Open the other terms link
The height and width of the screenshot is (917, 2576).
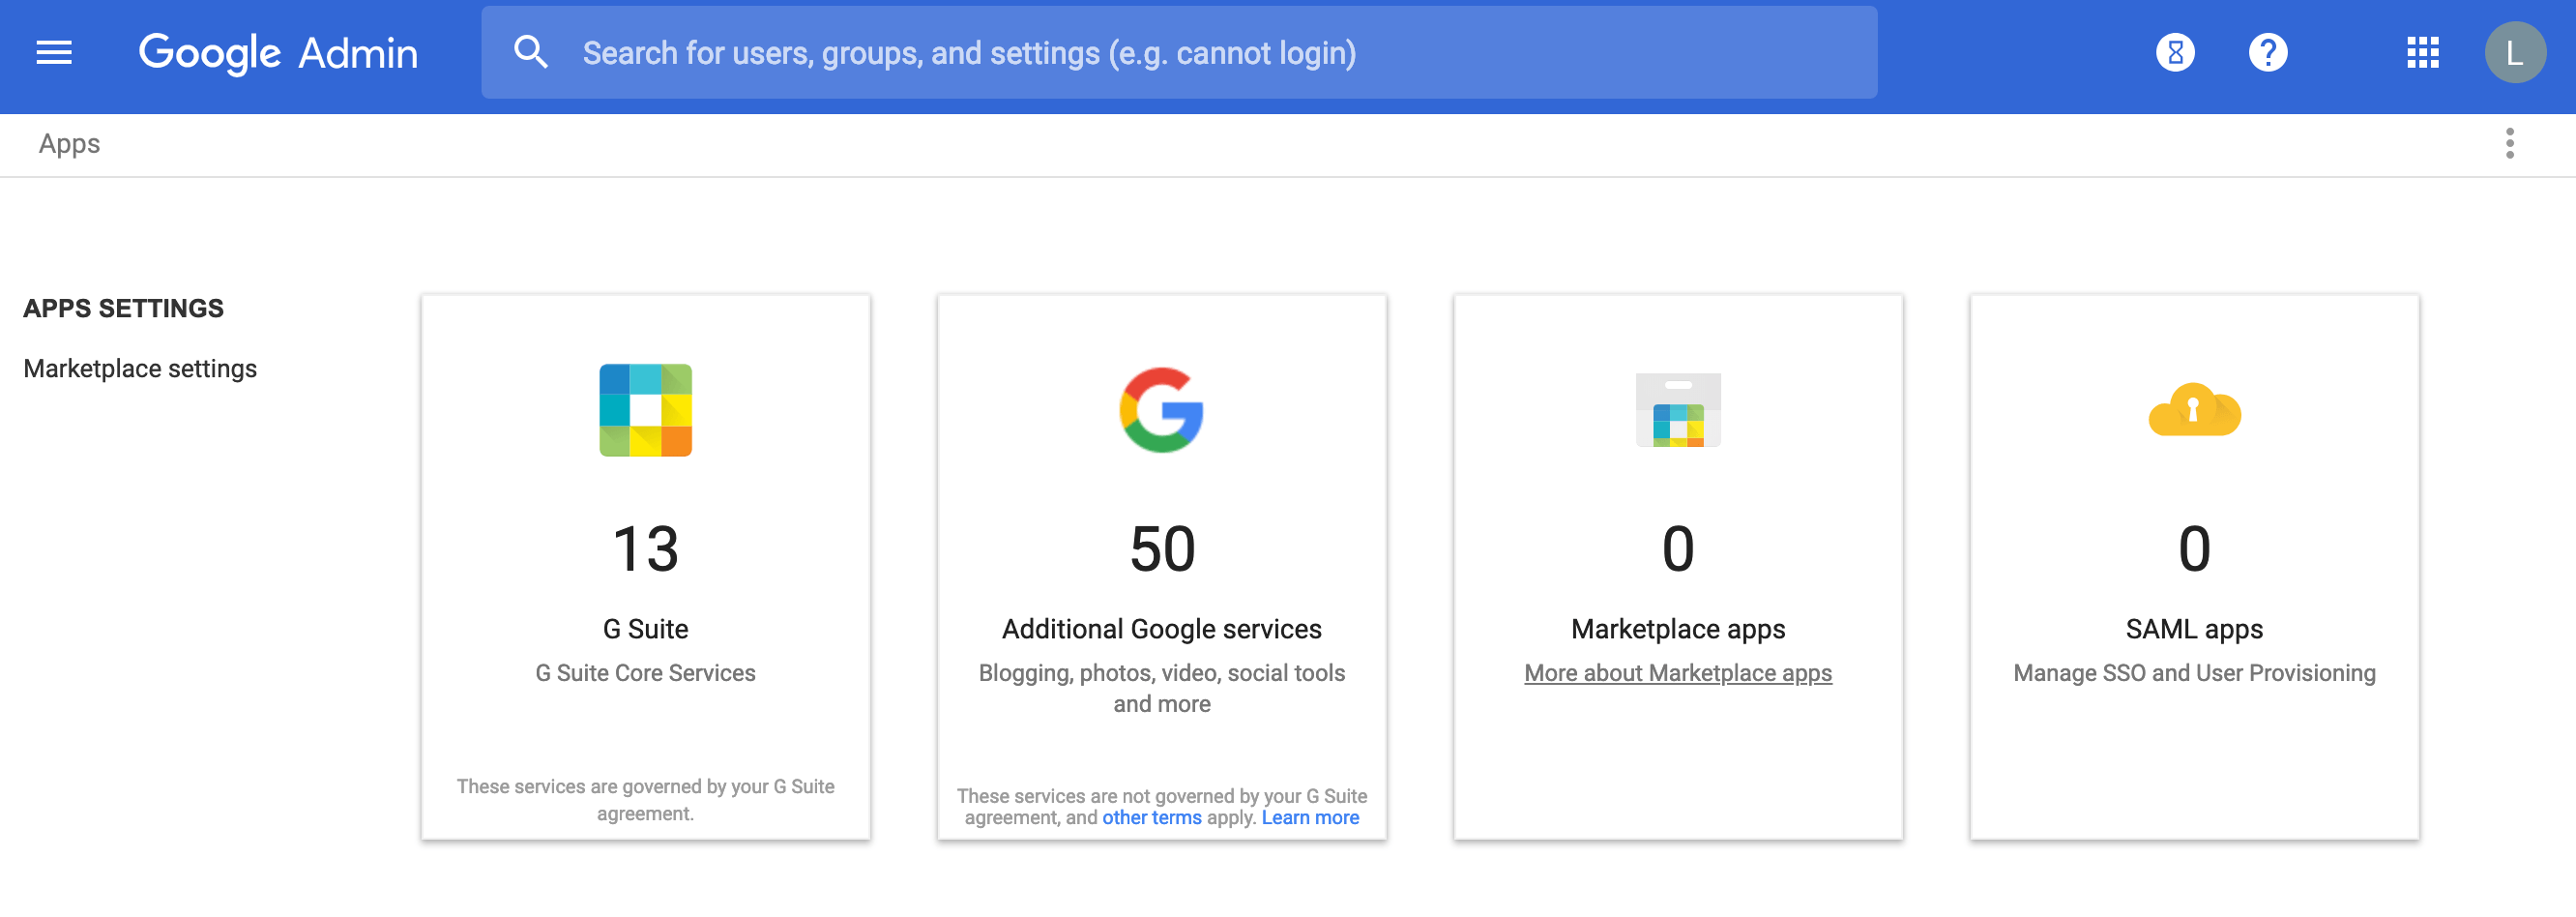pos(1151,818)
